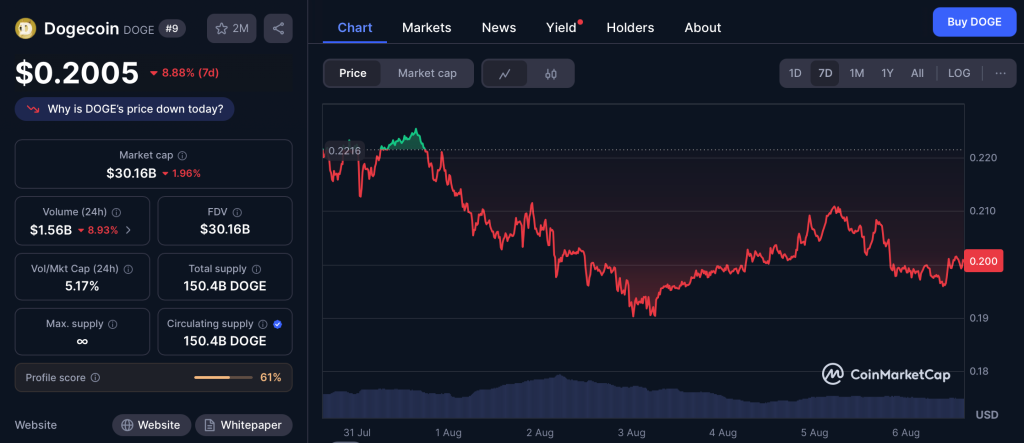Click the $1.56B volume value

(x=51, y=229)
